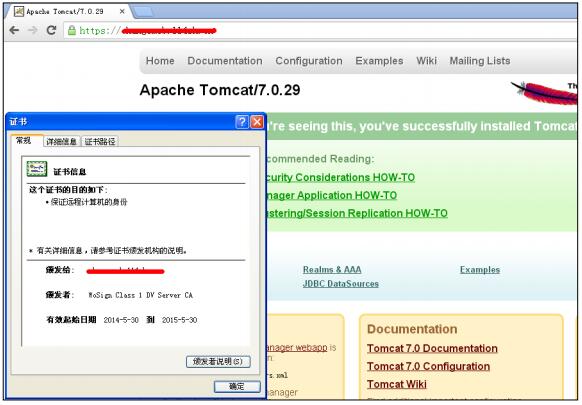The image size is (582, 405).
Task: Follow the JDBC DataSources link
Action: (340, 284)
